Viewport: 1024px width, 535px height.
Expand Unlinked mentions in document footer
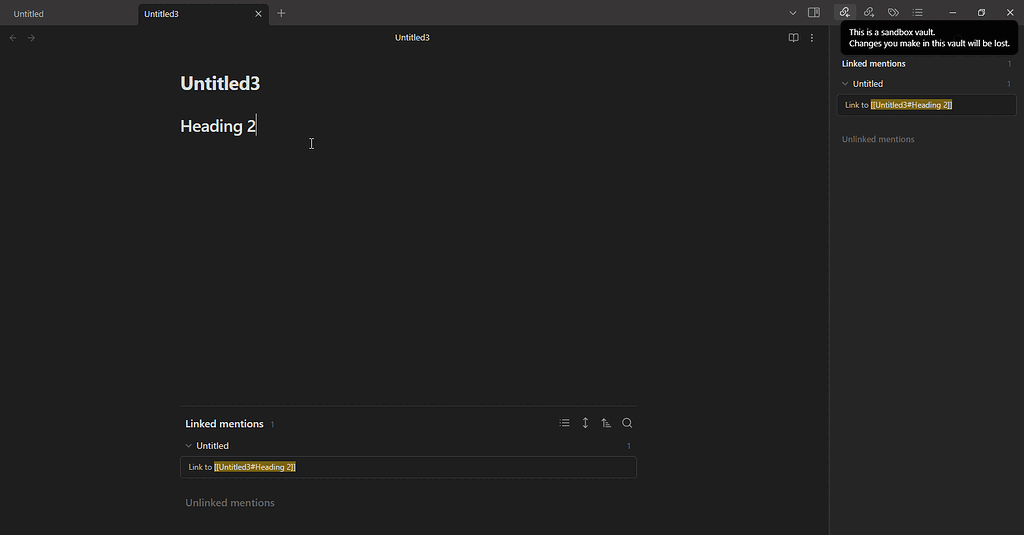point(230,503)
